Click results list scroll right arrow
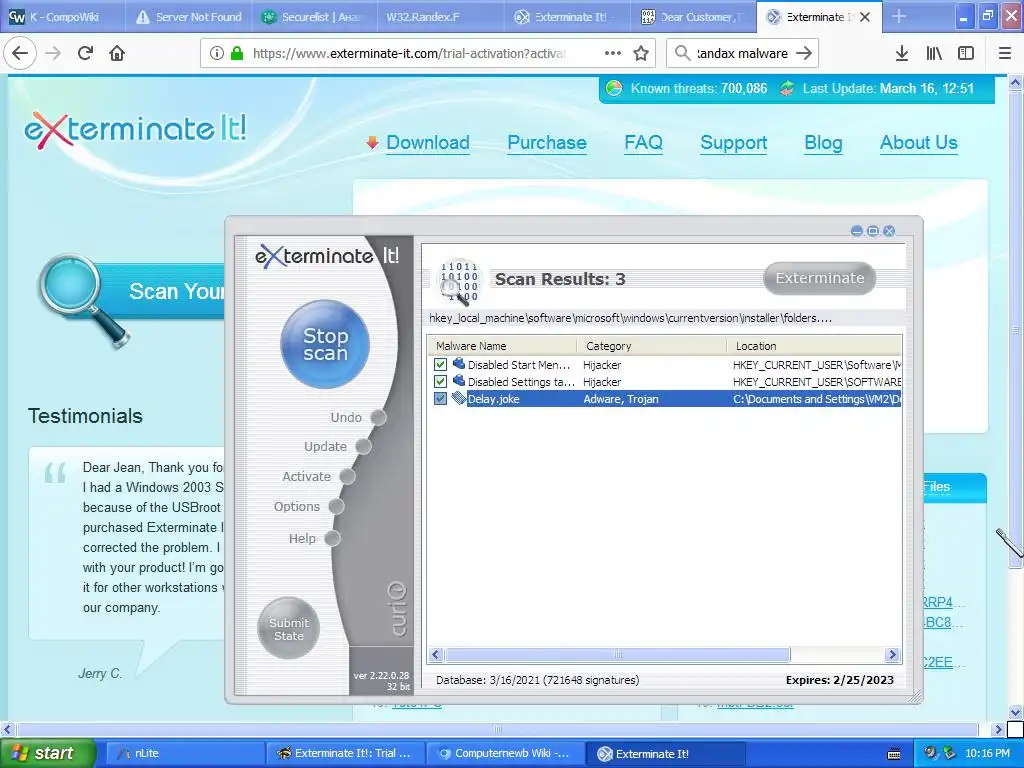1024x768 pixels. 892,654
